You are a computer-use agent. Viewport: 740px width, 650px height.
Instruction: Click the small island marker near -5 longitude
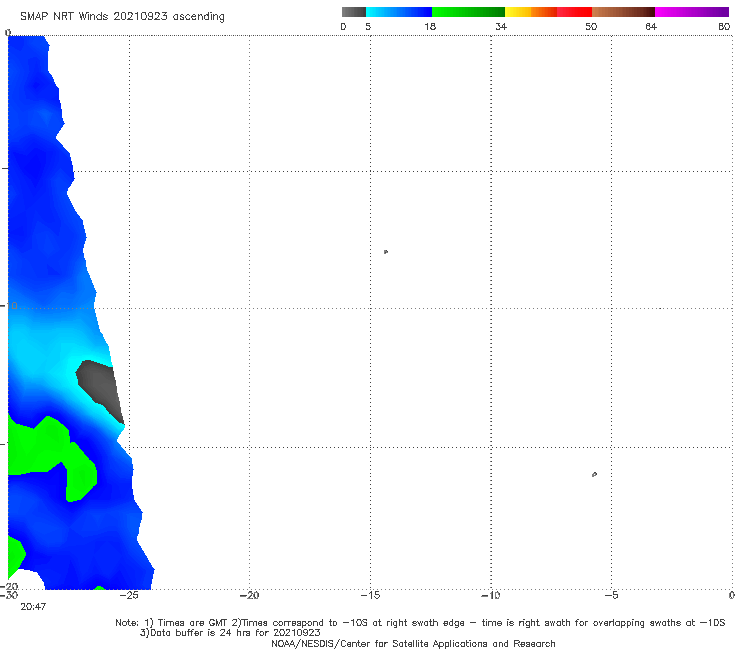[594, 474]
